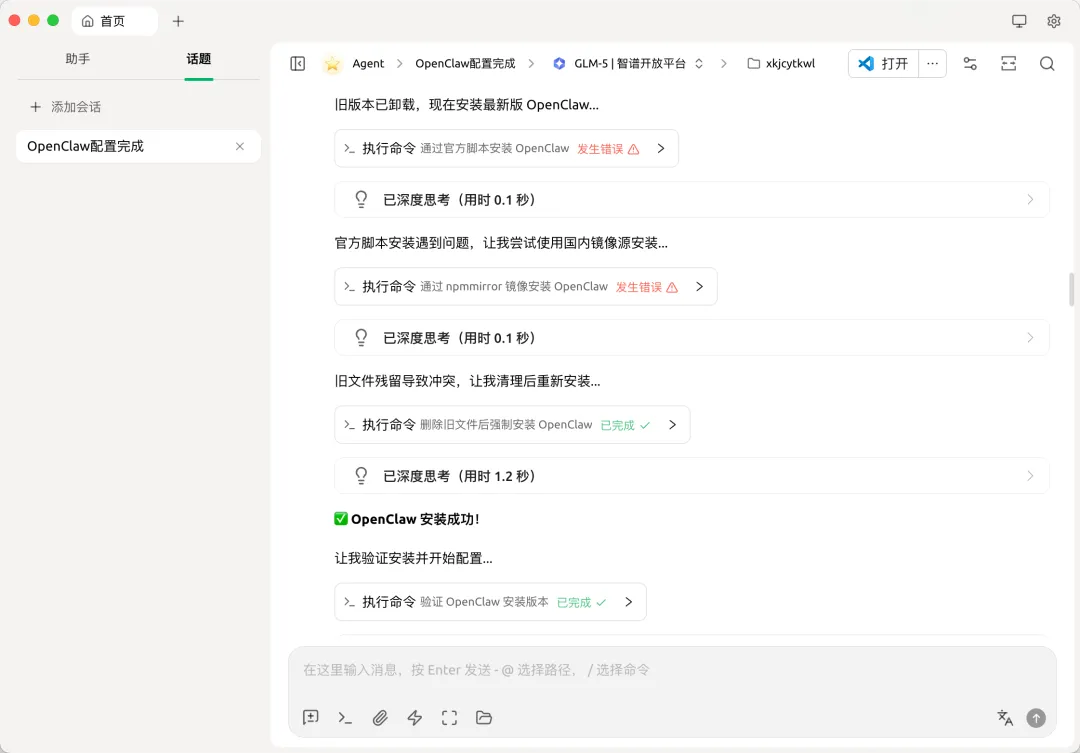Open quick phrases lightning icon

(415, 718)
